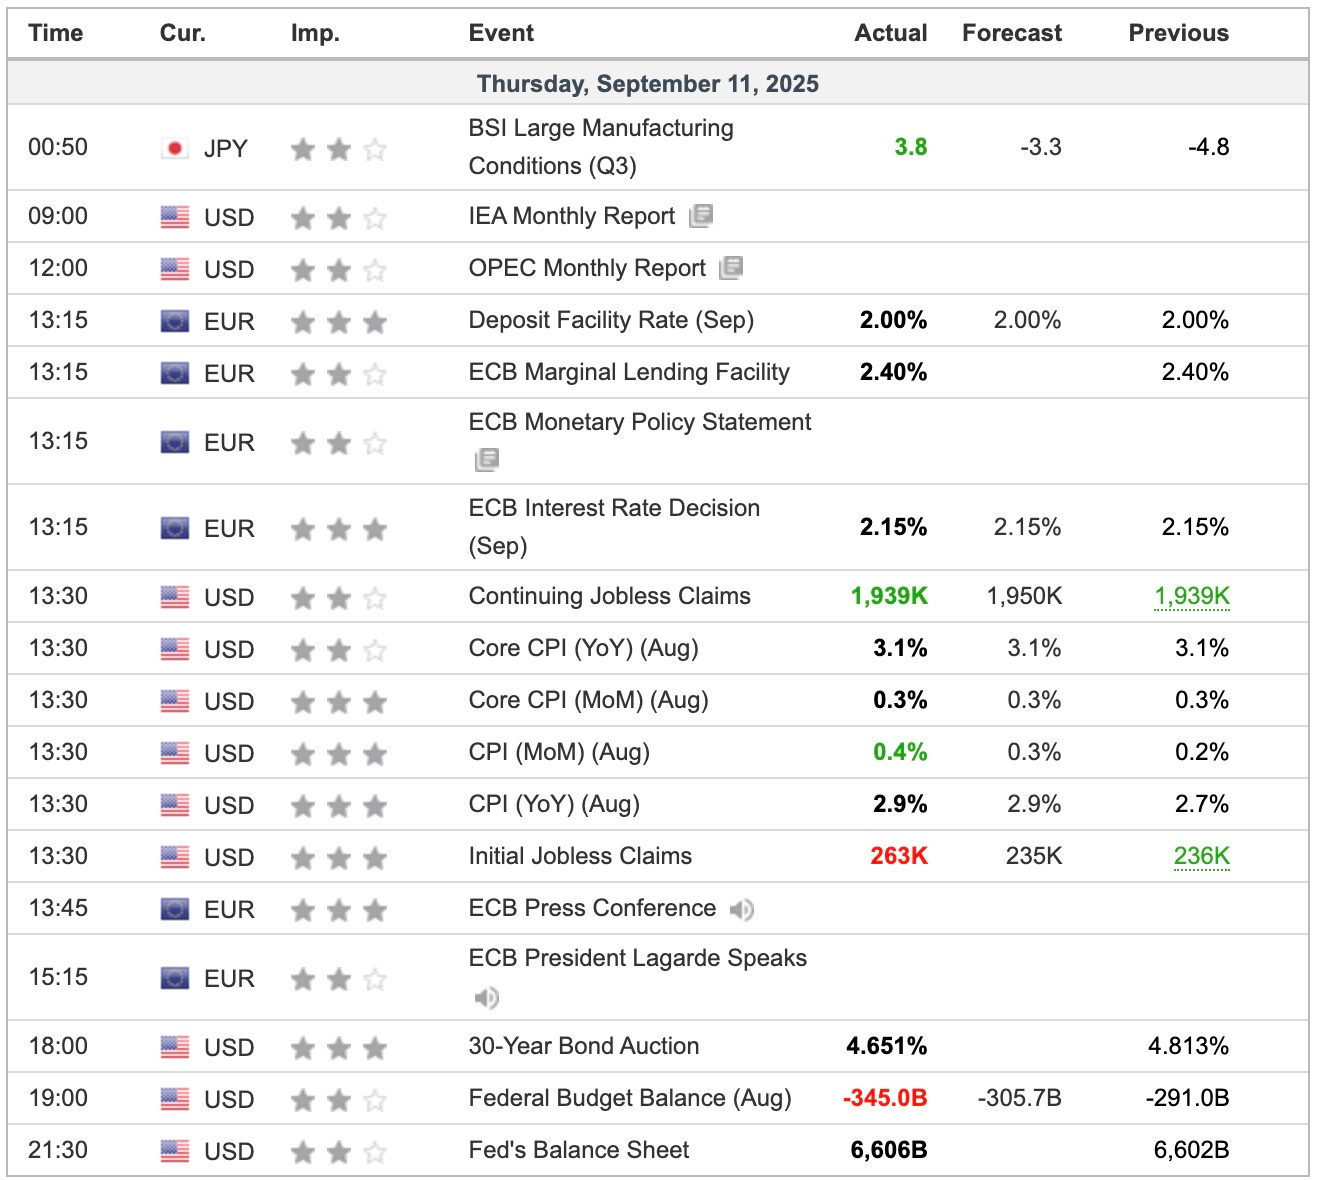
Task: Select the EU flag in the Deposit Facility Rate row
Action: (x=175, y=321)
